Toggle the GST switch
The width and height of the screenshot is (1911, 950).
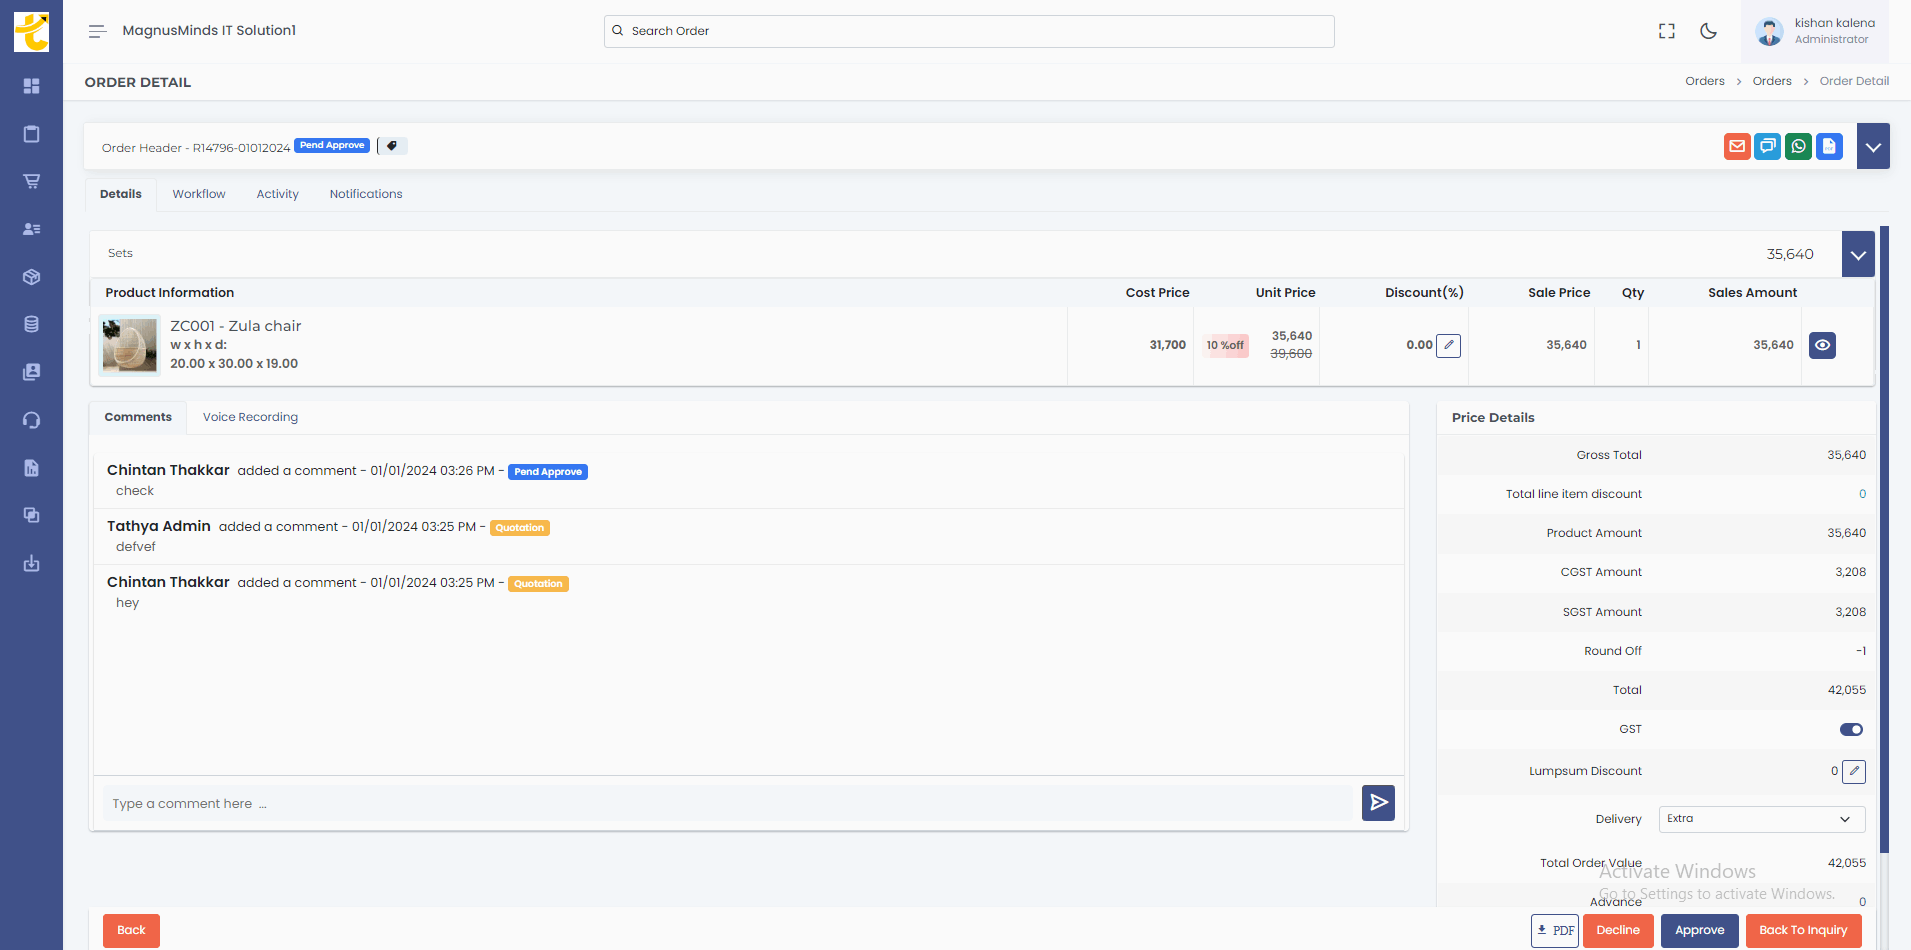coord(1851,729)
